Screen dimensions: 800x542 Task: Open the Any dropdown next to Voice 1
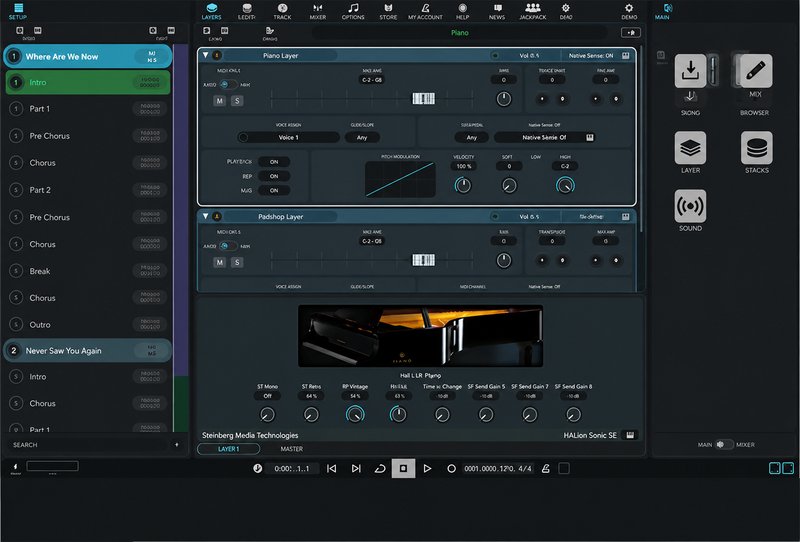[x=362, y=137]
